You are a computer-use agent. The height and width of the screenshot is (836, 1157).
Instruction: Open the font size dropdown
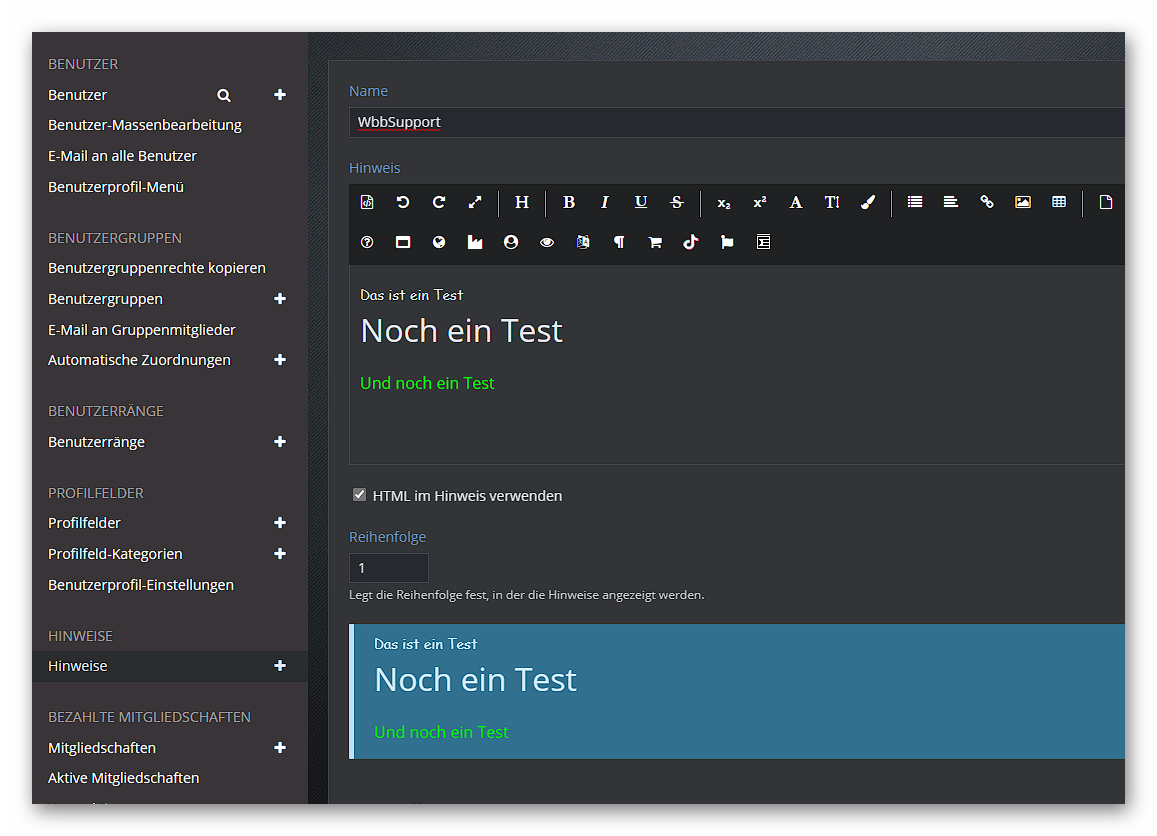[832, 202]
